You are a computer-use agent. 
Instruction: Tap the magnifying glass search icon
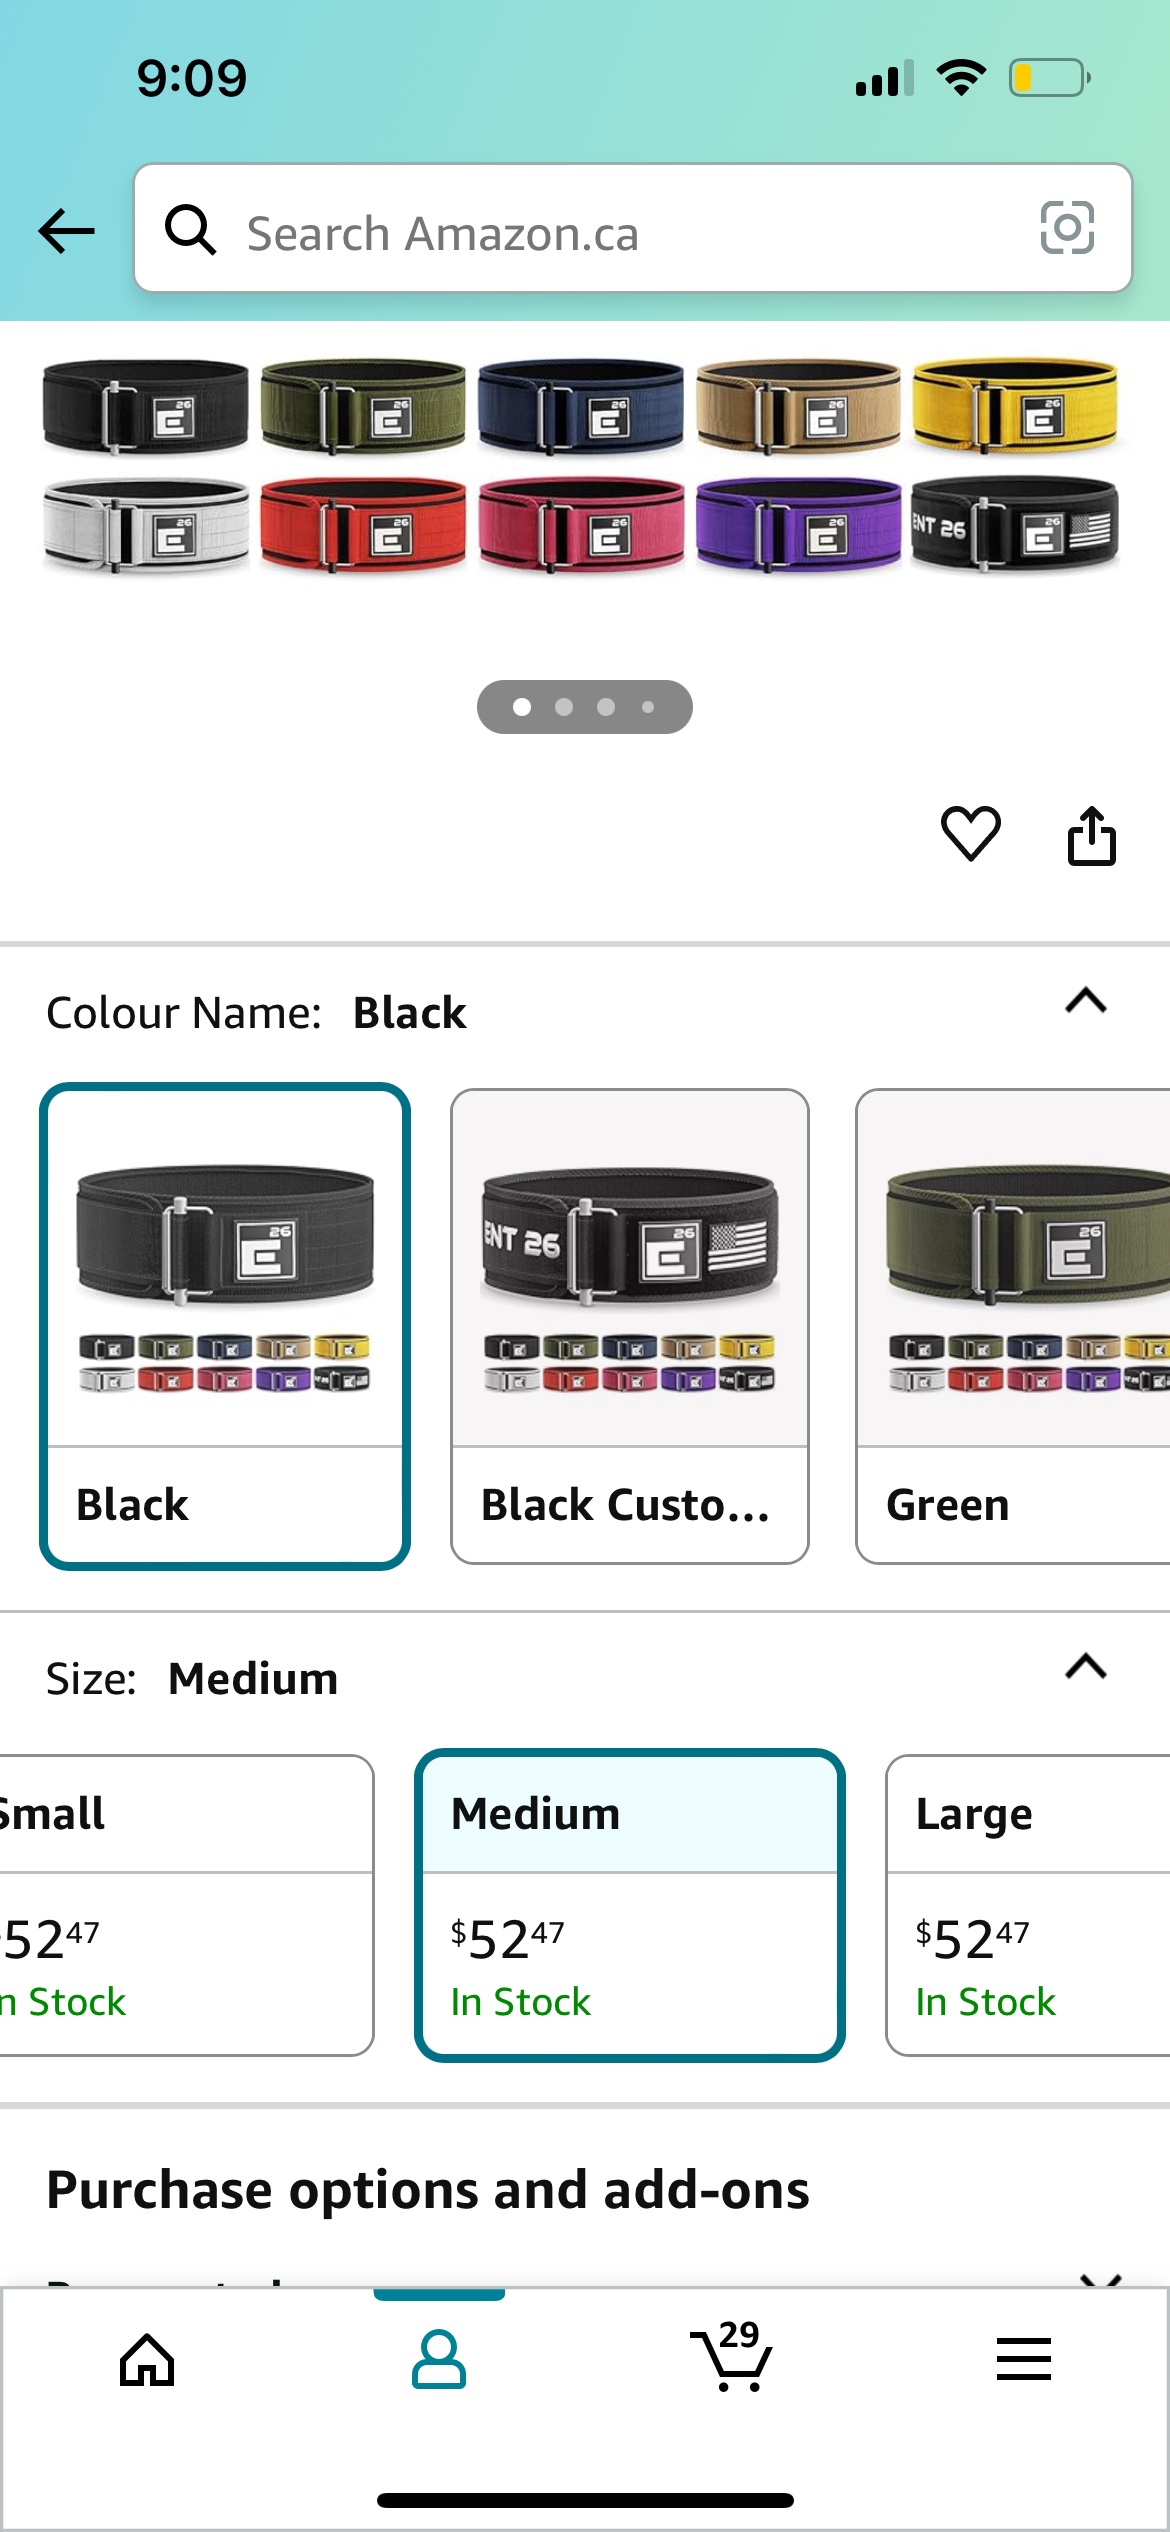[x=190, y=230]
